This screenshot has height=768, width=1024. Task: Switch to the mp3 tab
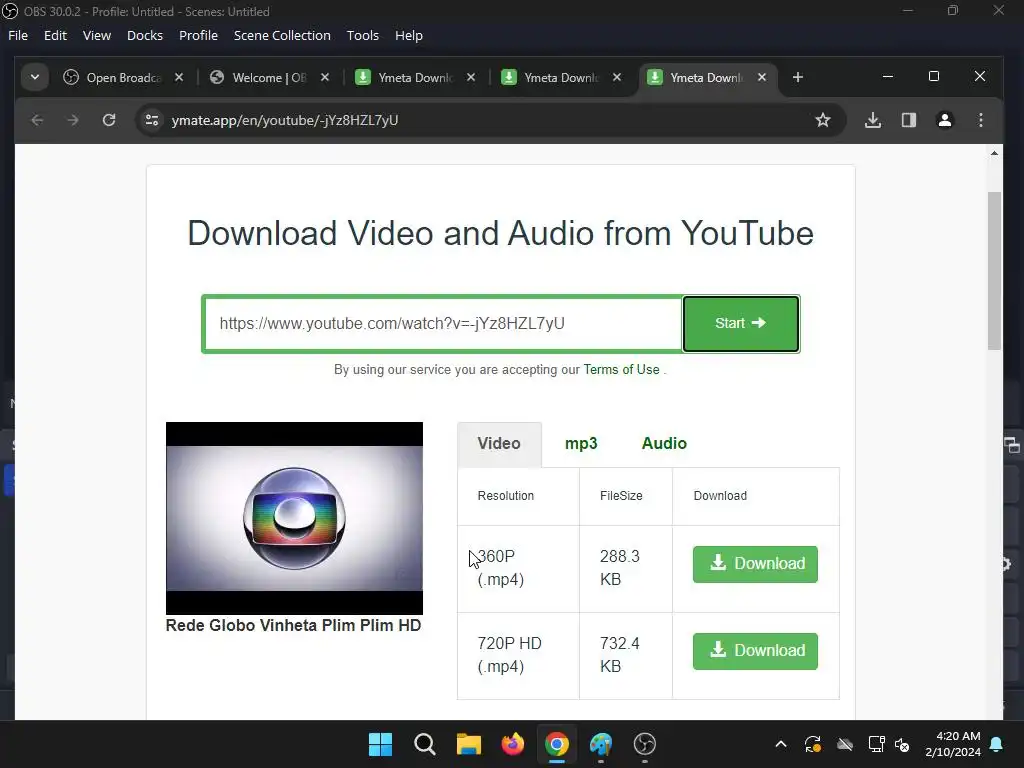pos(581,443)
